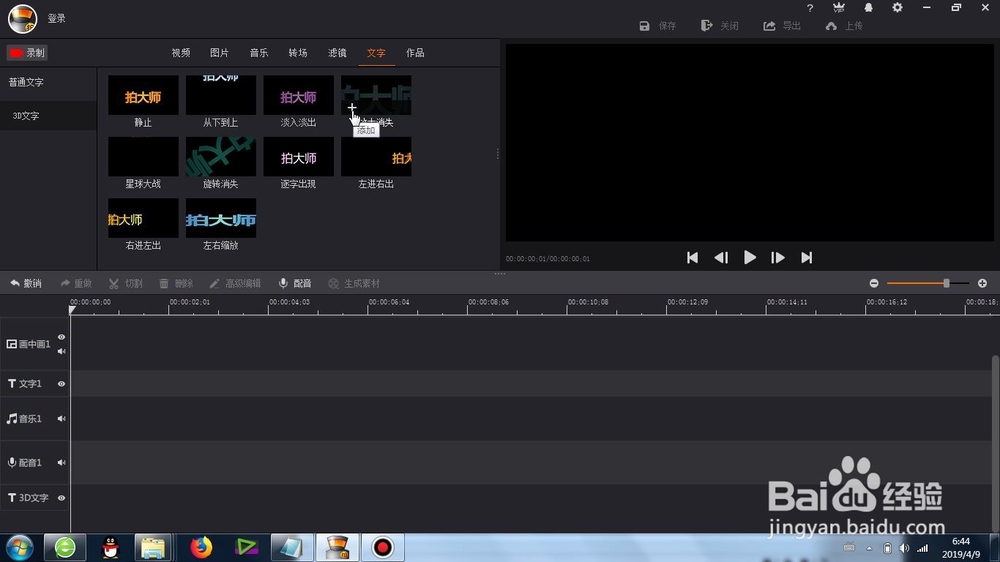
Task: Toggle visibility of 3D文字 track
Action: click(61, 498)
